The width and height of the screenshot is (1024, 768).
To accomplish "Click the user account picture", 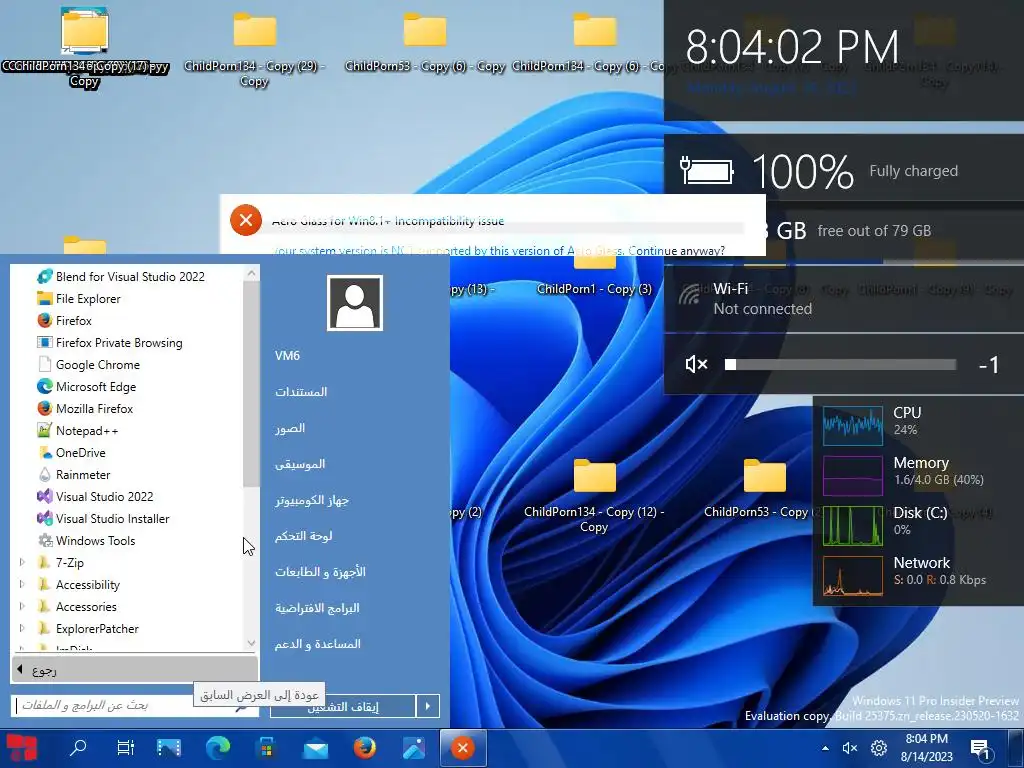I will click(x=355, y=303).
